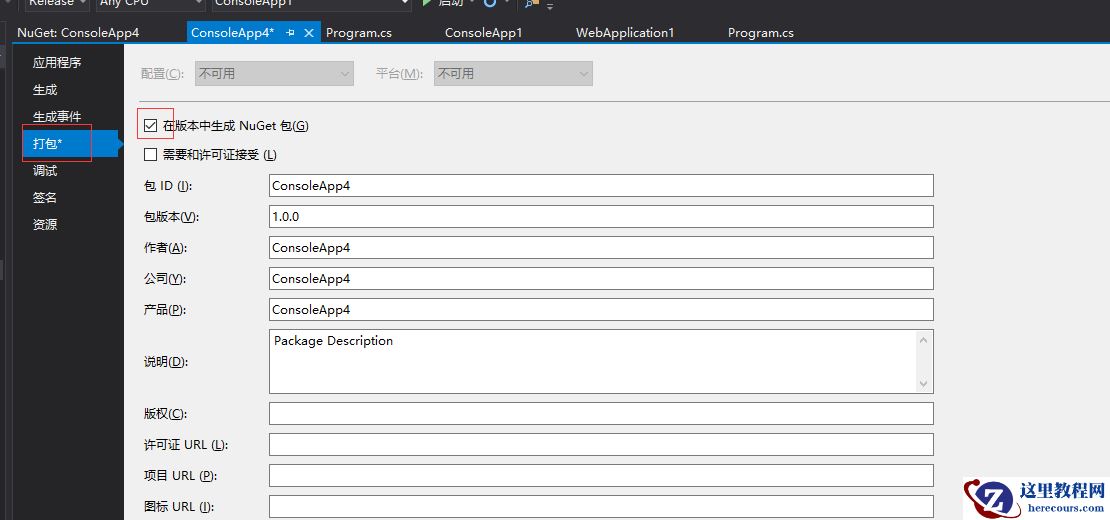Click the 版权(C): label

[x=165, y=413]
